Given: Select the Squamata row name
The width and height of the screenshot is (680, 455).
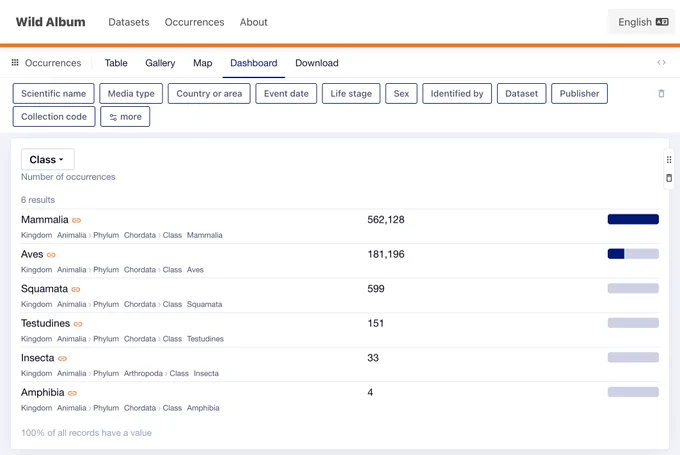Looking at the screenshot, I should click(x=44, y=289).
